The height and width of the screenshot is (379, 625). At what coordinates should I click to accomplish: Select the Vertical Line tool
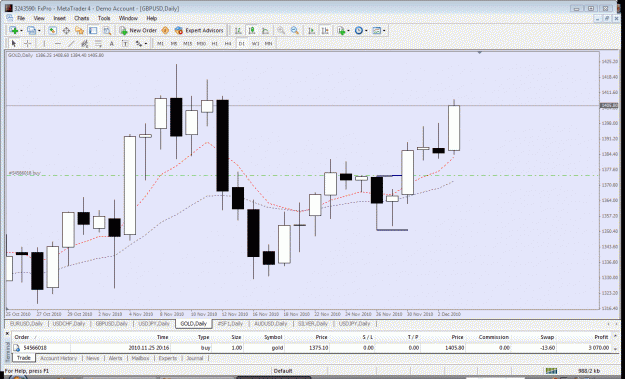click(x=44, y=43)
